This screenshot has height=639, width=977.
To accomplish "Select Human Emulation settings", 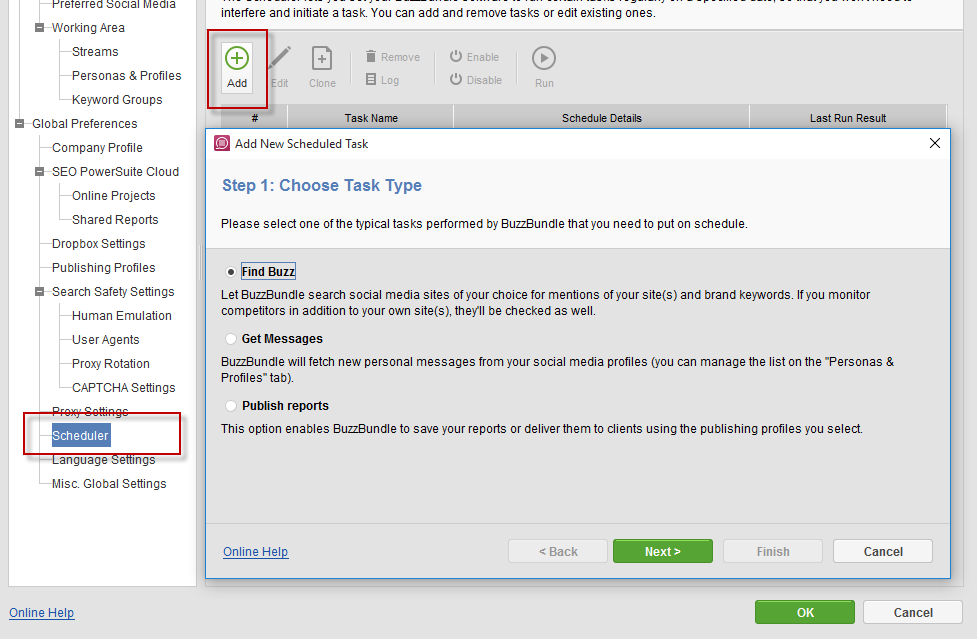I will (x=122, y=316).
